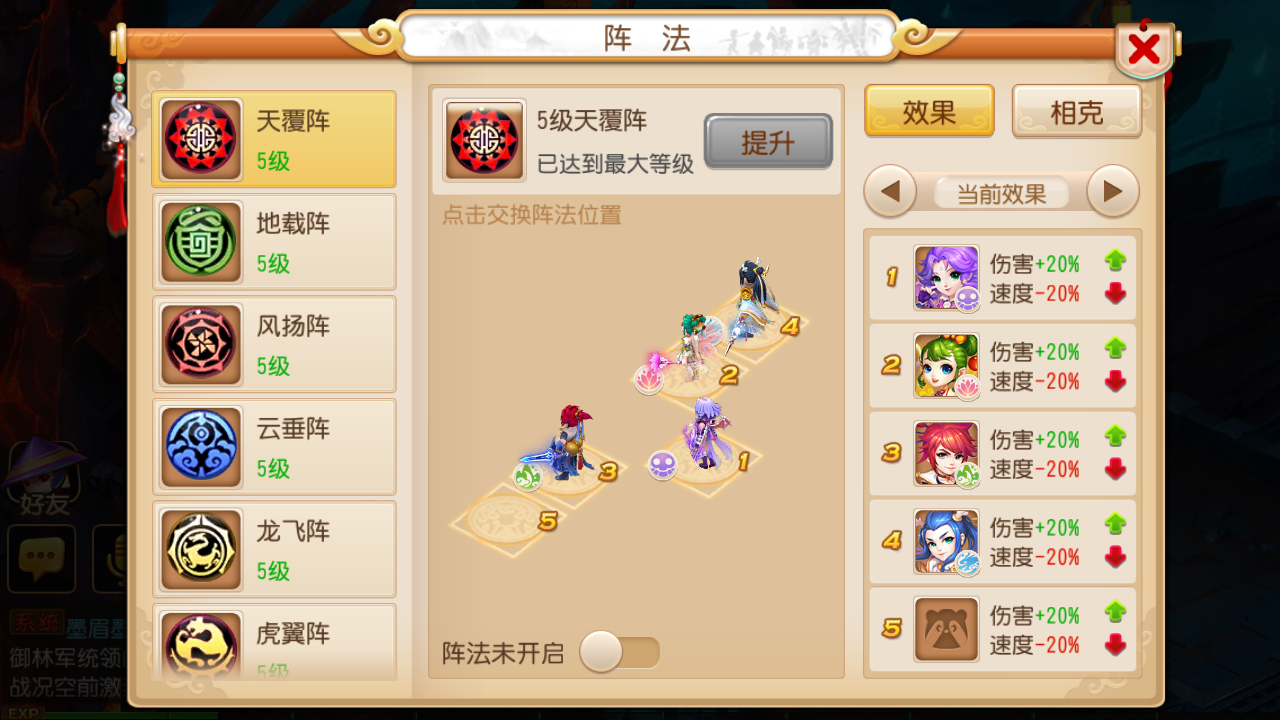Select red-haired character portrait in slot 3
This screenshot has height=720, width=1280.
point(946,454)
